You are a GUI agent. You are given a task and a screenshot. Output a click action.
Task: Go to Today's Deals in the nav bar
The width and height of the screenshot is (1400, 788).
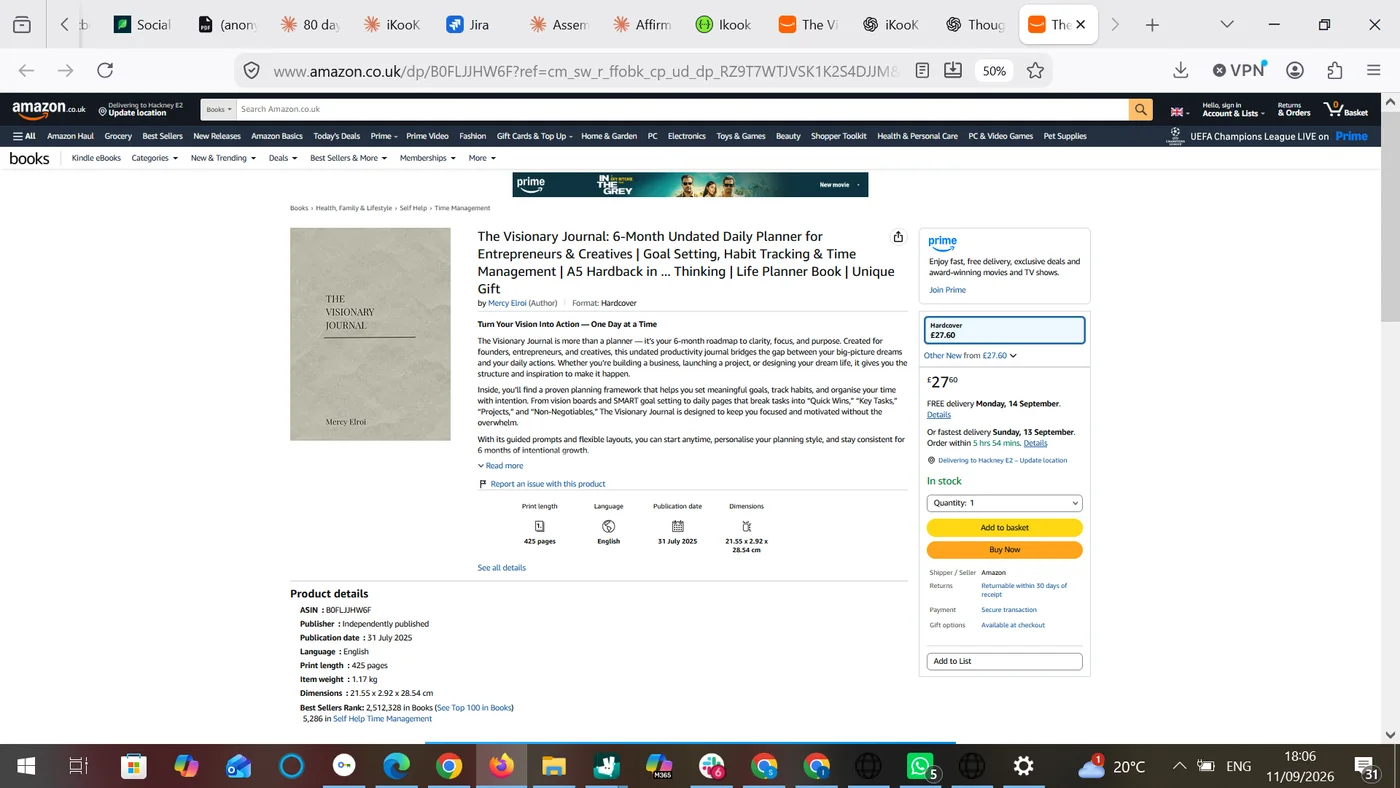[337, 136]
